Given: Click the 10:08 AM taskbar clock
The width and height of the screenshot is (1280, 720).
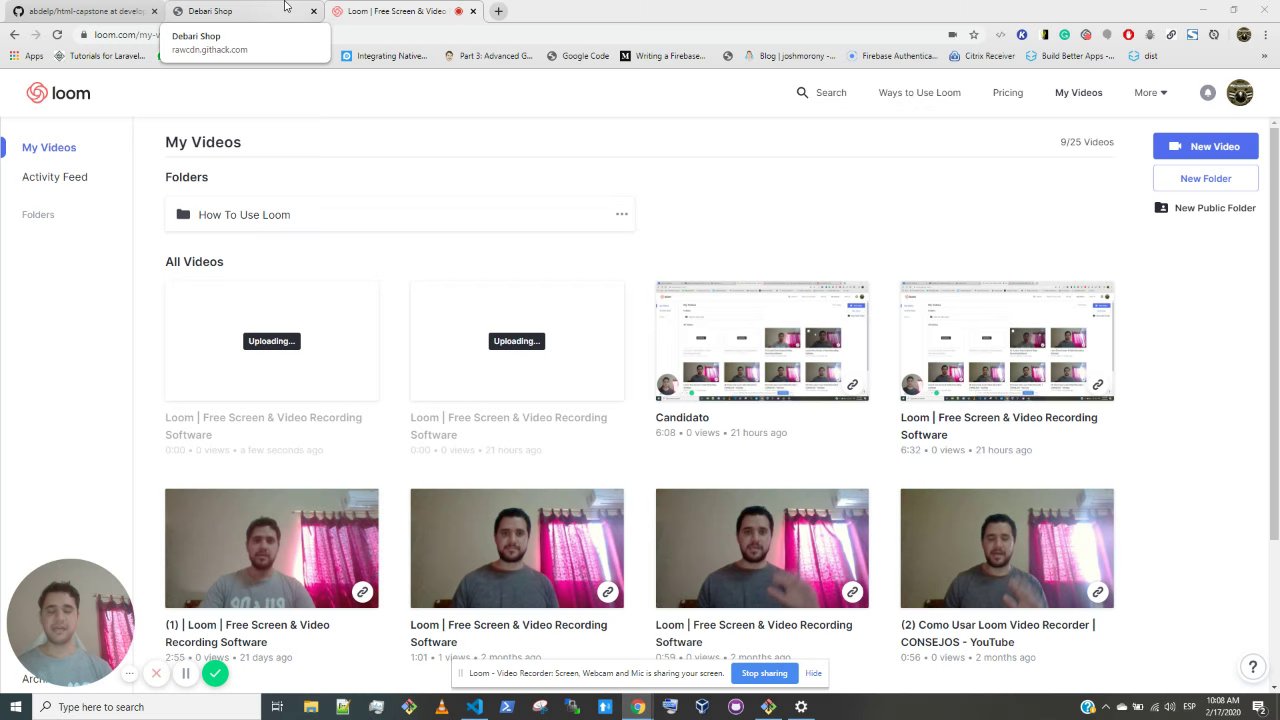Looking at the screenshot, I should (x=1222, y=706).
